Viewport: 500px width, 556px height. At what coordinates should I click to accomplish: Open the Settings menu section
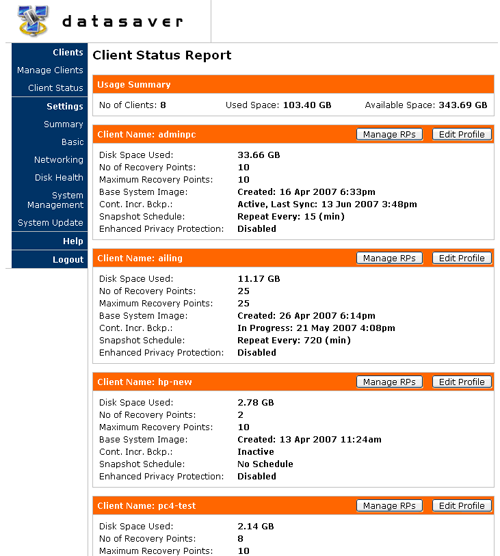click(x=65, y=106)
